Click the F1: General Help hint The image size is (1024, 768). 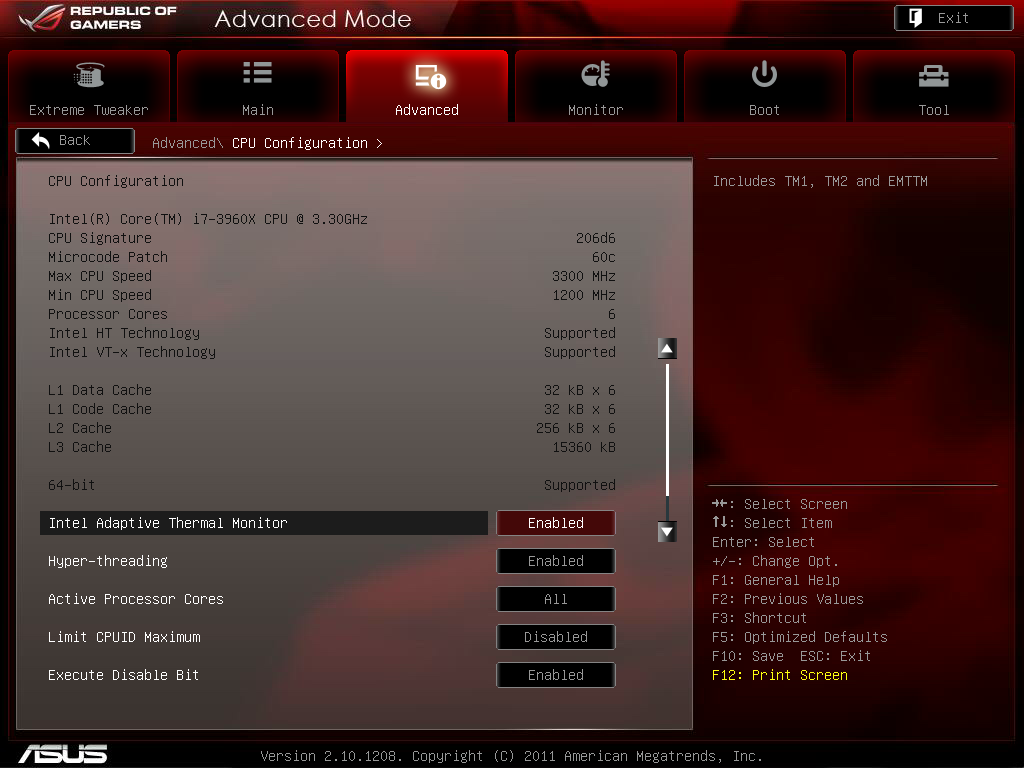coord(776,580)
